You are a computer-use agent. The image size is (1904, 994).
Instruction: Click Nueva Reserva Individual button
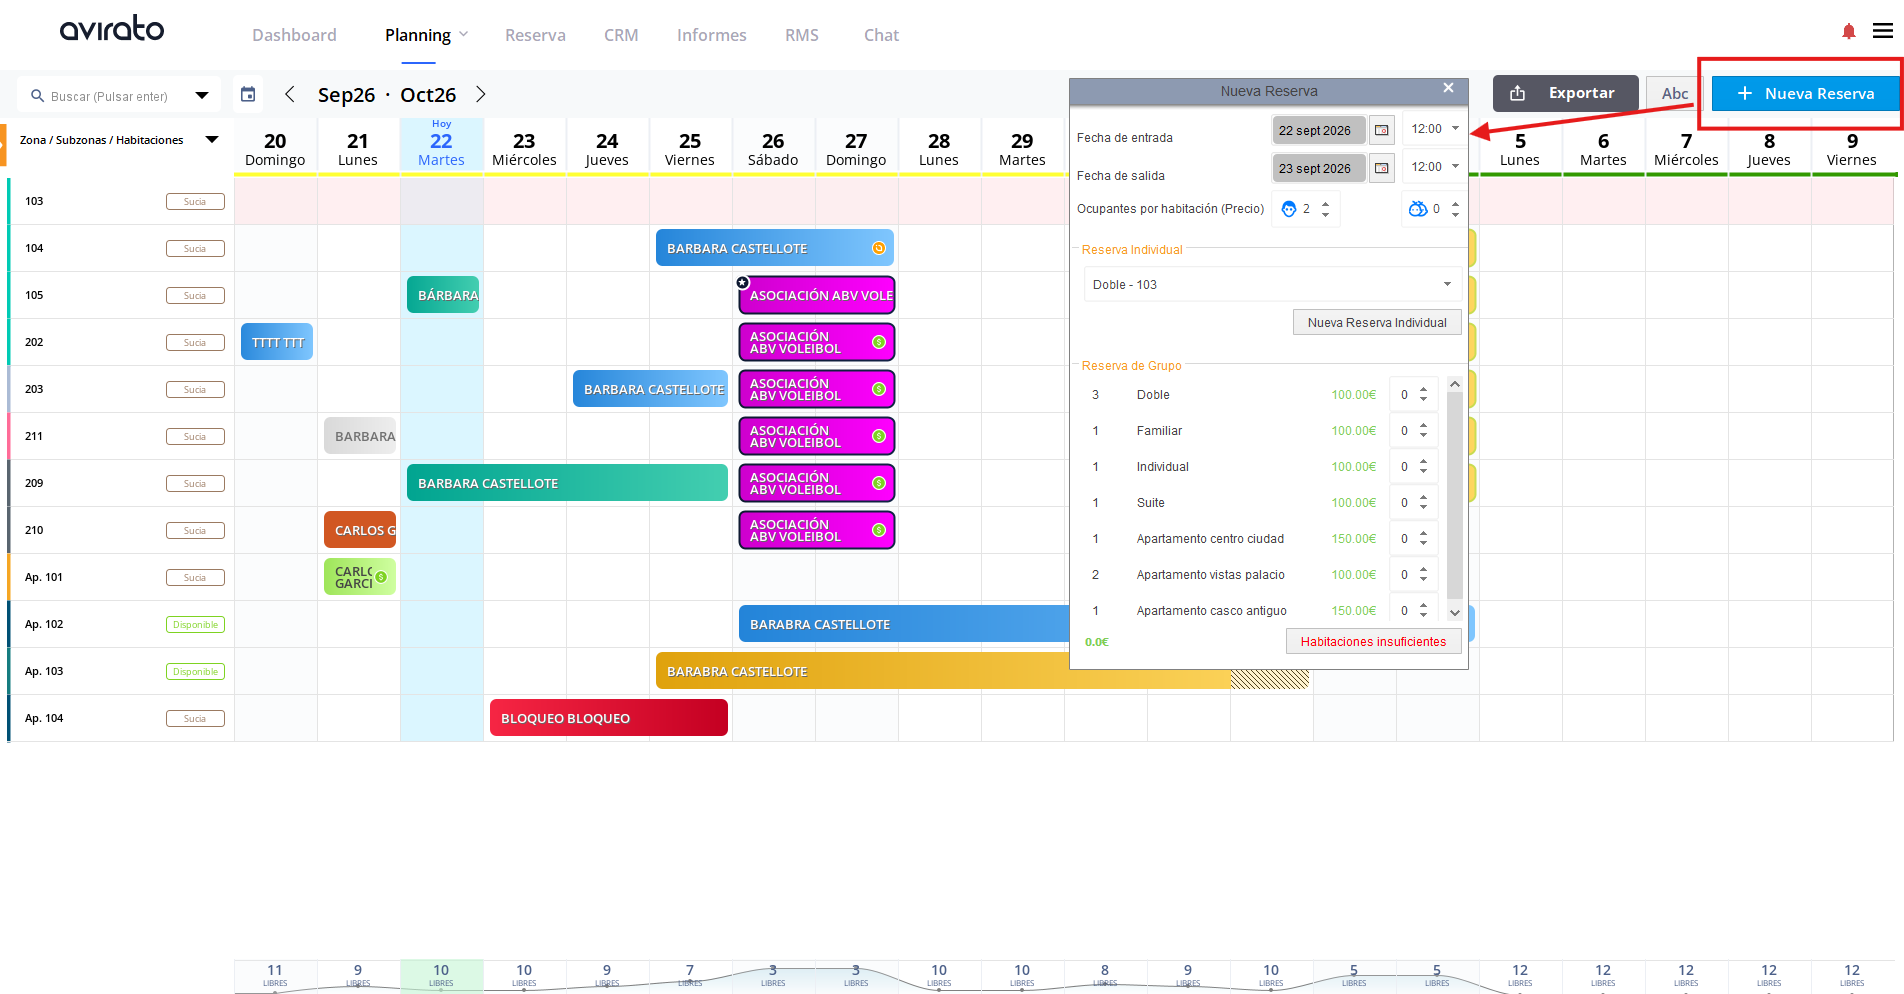click(1377, 322)
